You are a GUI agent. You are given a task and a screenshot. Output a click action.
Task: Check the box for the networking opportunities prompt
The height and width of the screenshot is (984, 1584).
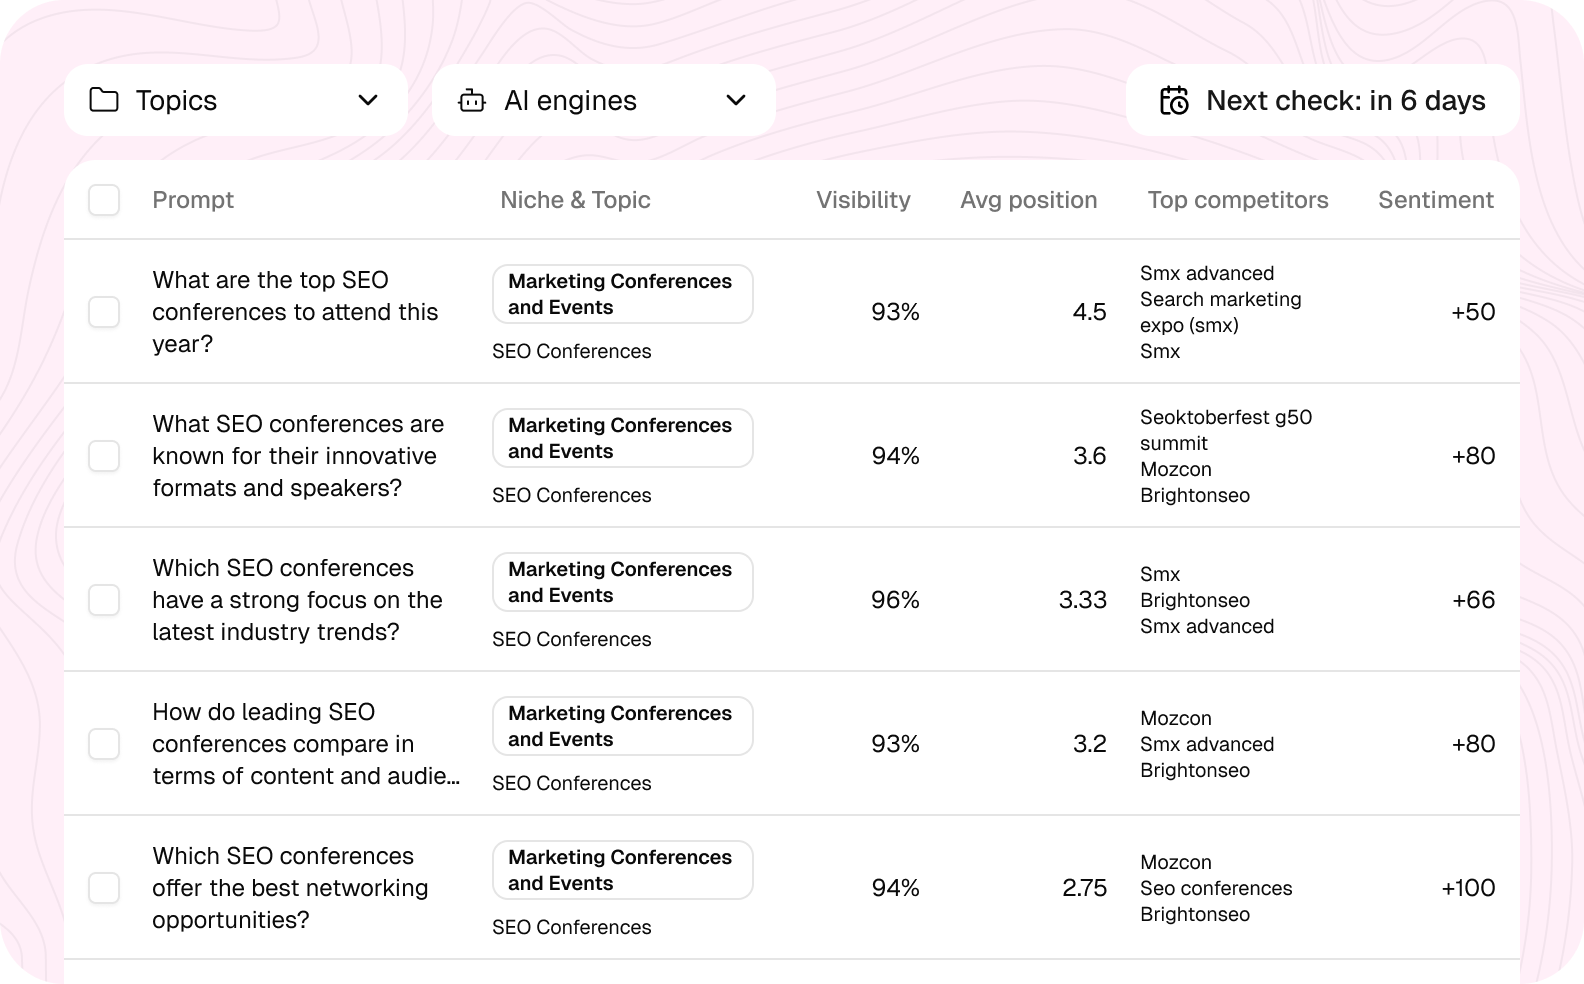pos(103,887)
